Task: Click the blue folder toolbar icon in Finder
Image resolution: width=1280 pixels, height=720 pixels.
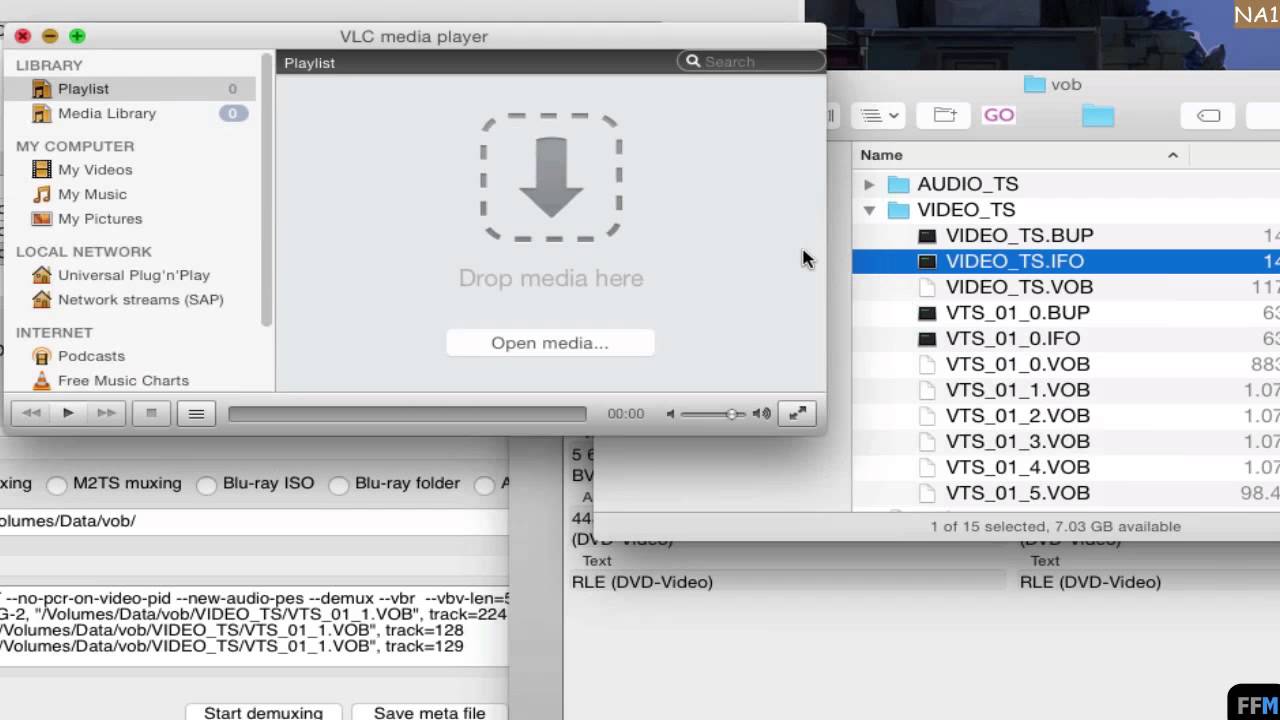Action: point(1097,115)
